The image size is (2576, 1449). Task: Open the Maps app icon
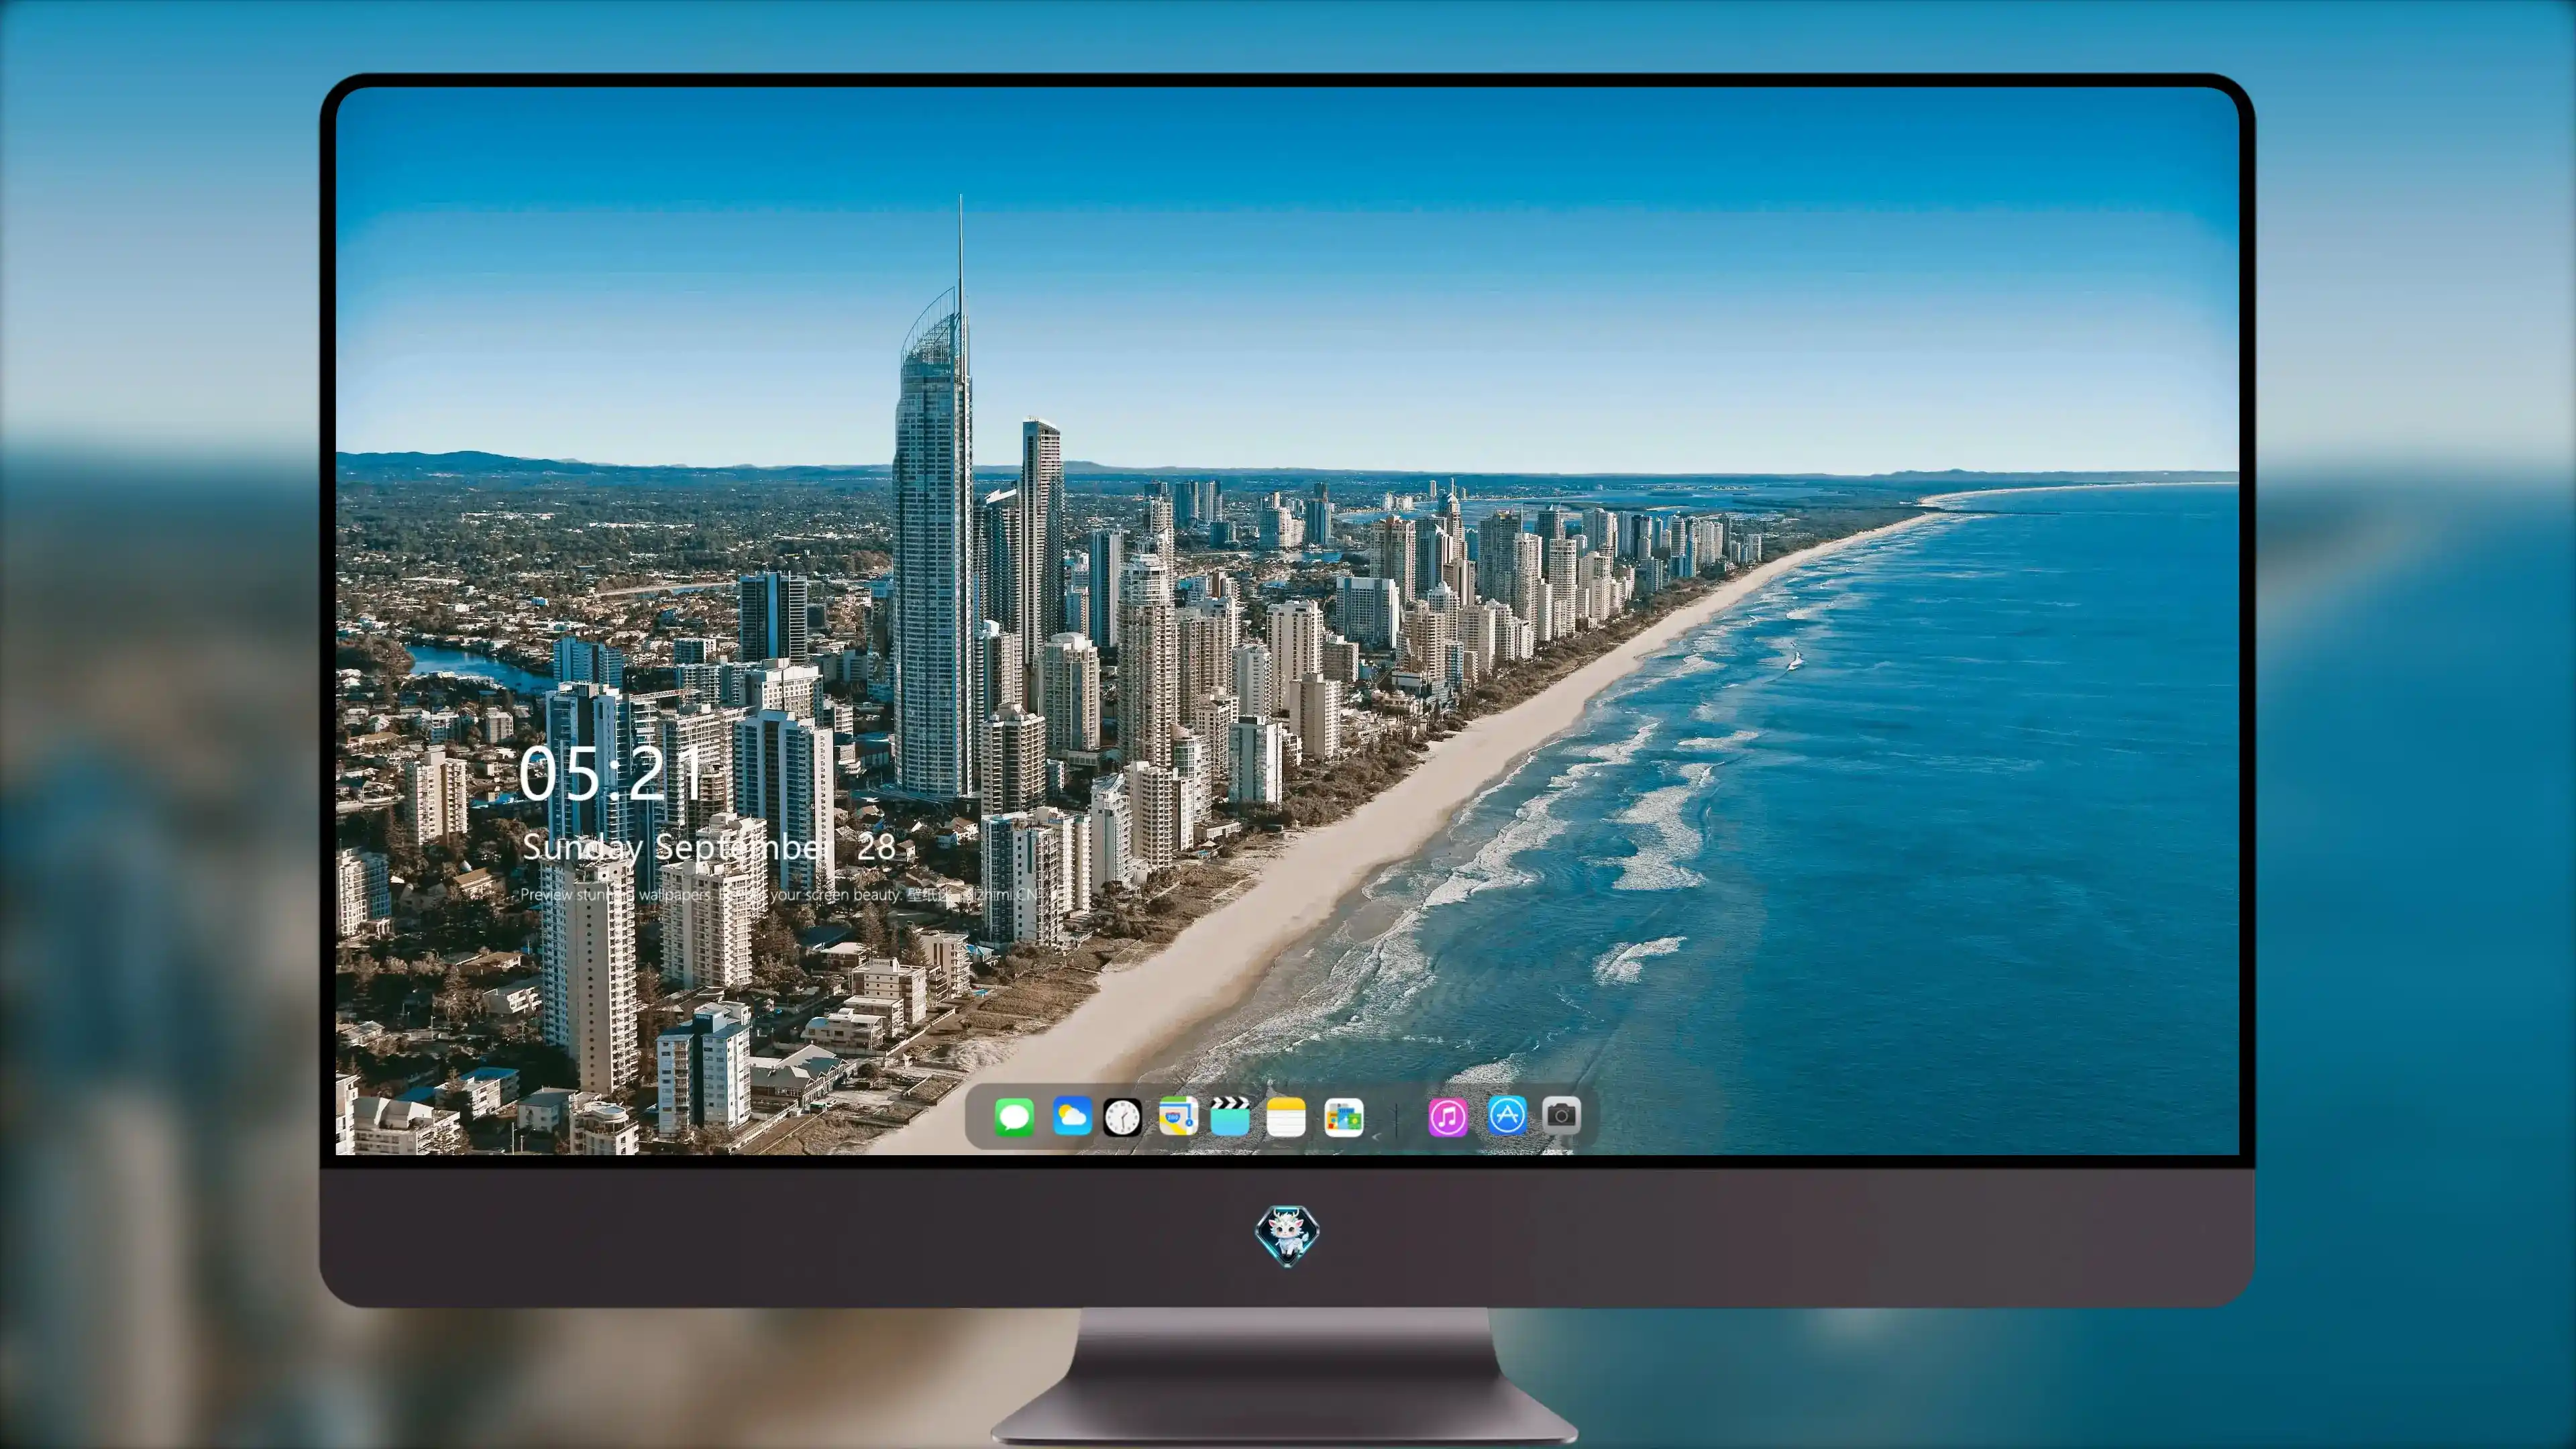[x=1178, y=1116]
